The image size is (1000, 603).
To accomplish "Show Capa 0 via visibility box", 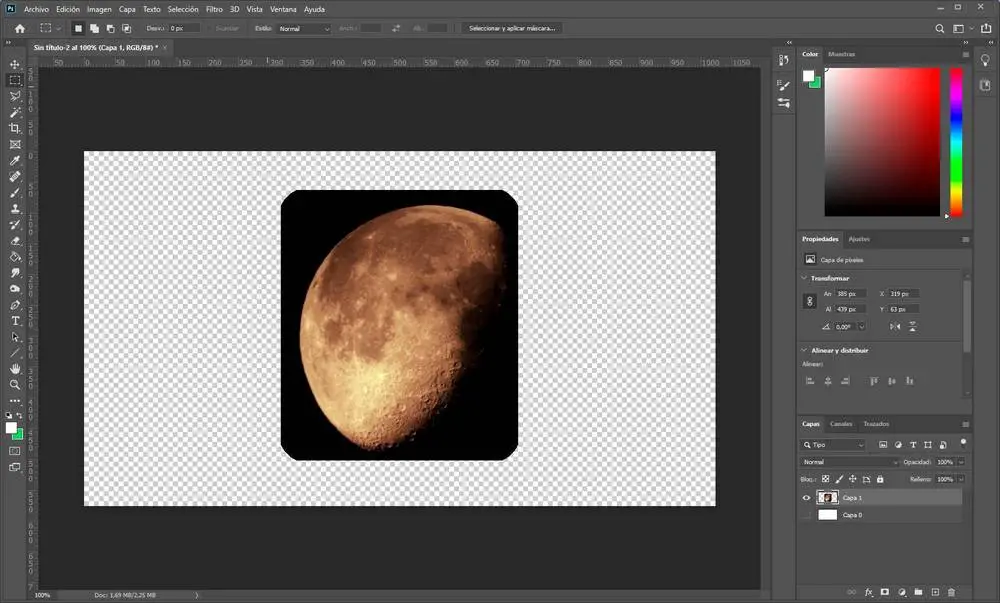I will point(807,515).
